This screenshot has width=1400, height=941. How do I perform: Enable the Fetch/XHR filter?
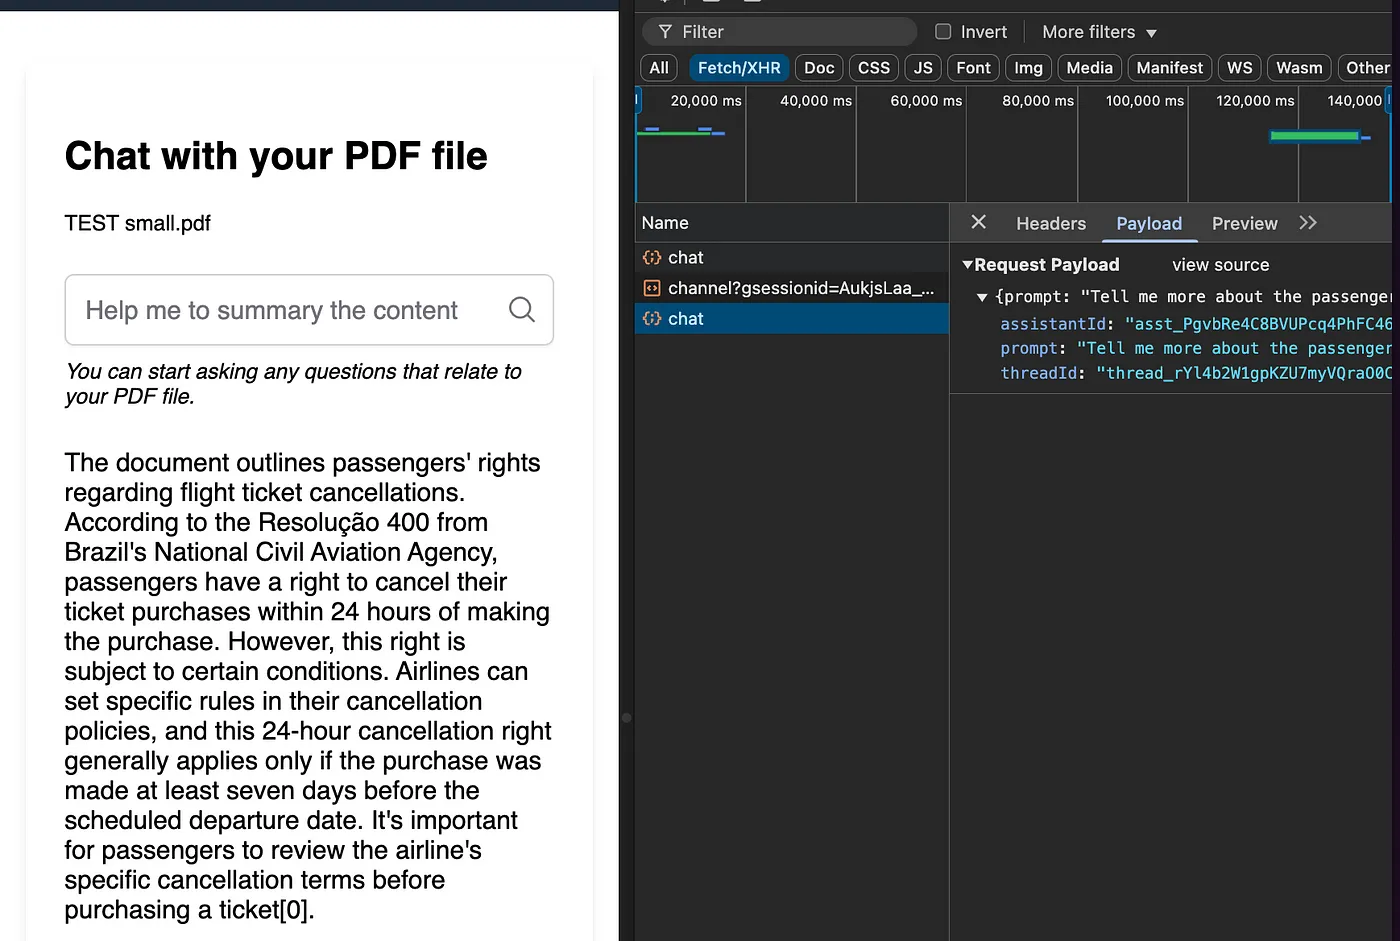(x=739, y=68)
